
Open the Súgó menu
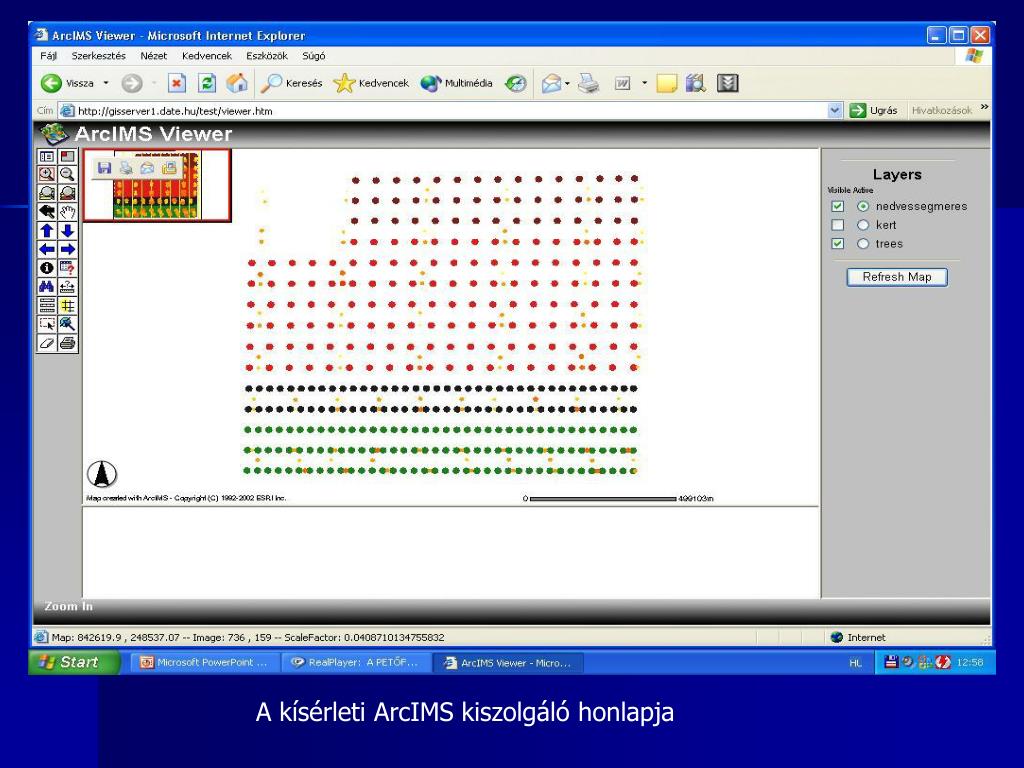coord(313,56)
